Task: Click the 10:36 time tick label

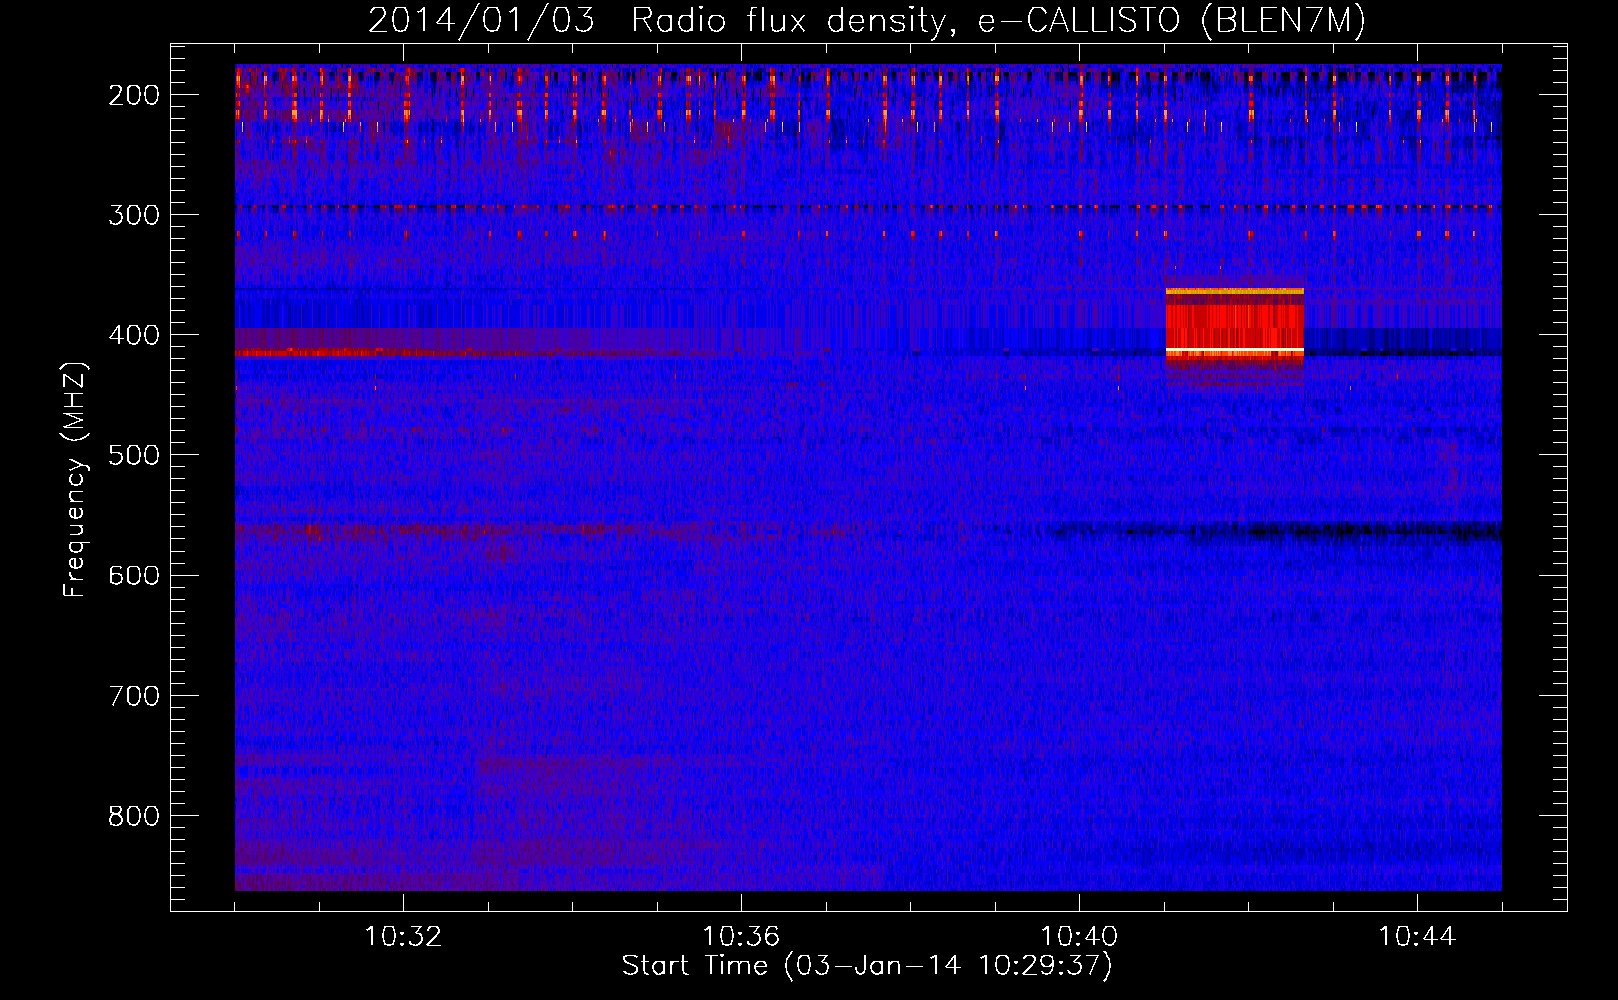Action: [x=741, y=937]
